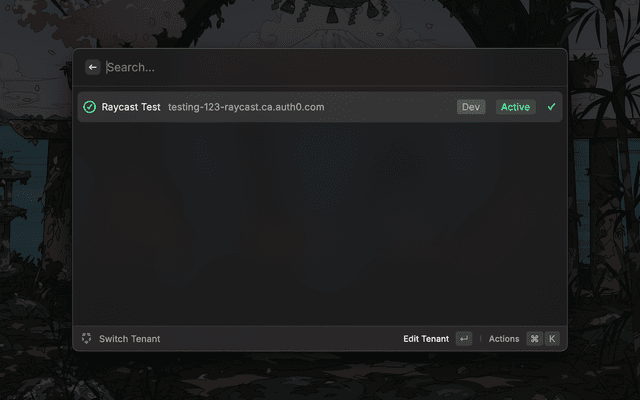This screenshot has height=400, width=640.
Task: Click the empty list area below tenant
Action: (x=320, y=224)
